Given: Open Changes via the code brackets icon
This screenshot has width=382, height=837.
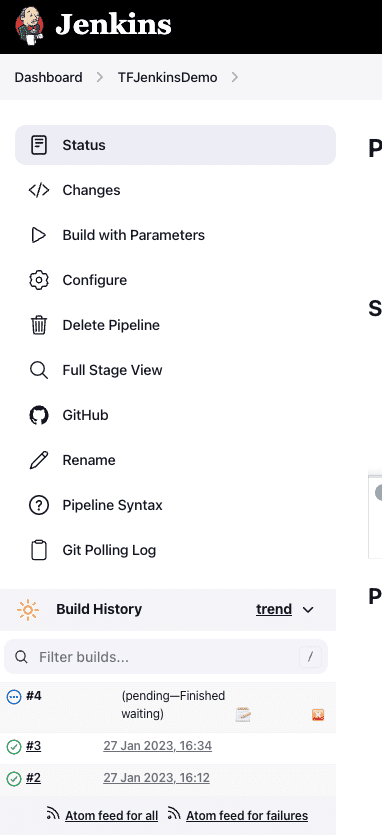Looking at the screenshot, I should tap(39, 190).
